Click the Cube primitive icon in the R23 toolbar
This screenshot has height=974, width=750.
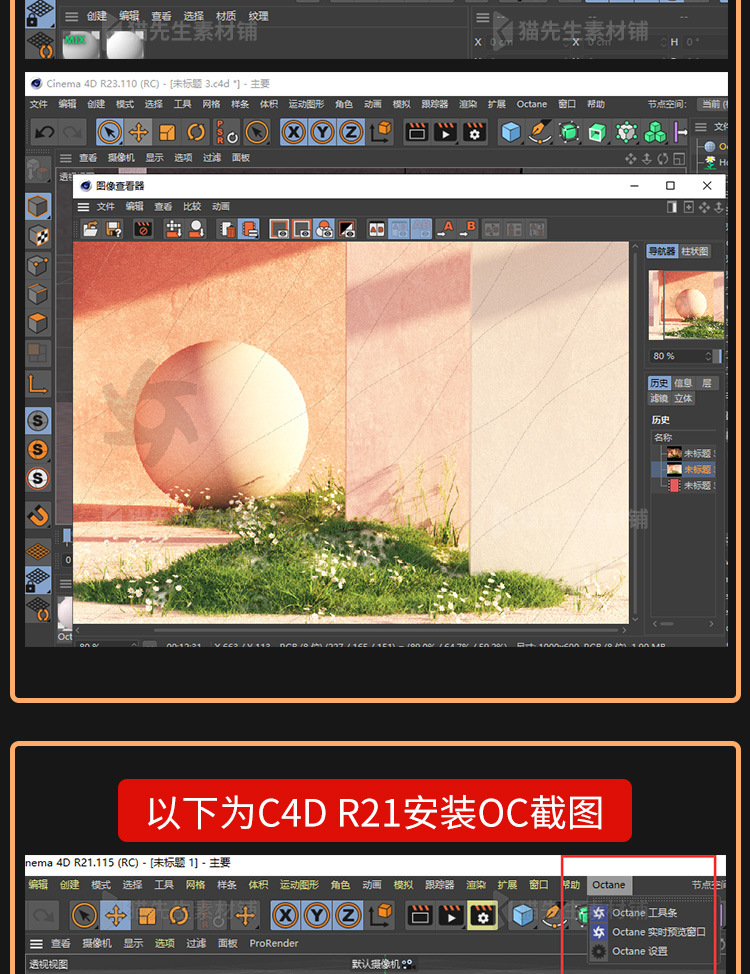[510, 132]
